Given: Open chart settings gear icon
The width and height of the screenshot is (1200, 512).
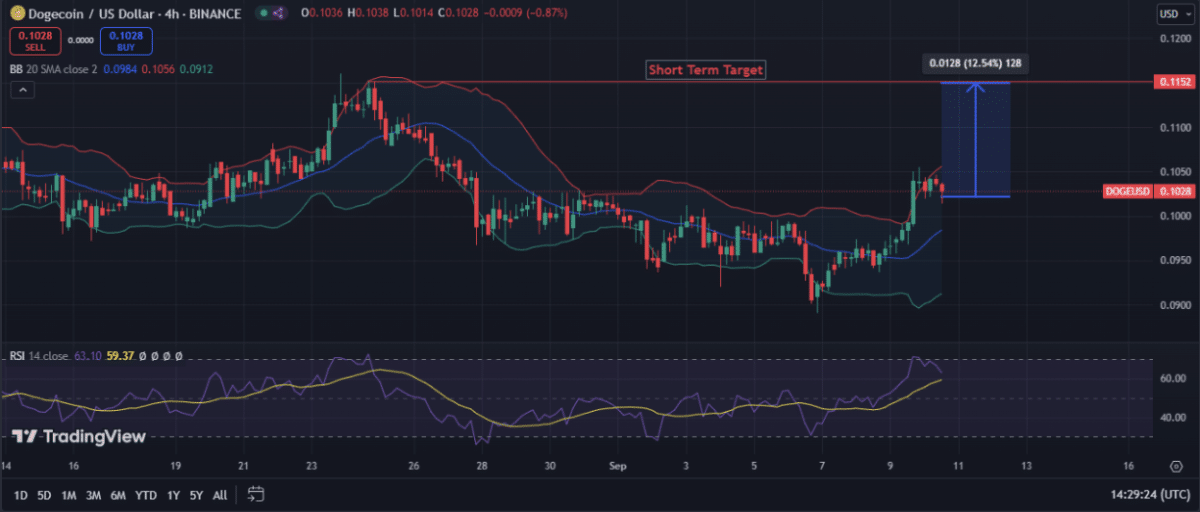Looking at the screenshot, I should [x=1176, y=466].
